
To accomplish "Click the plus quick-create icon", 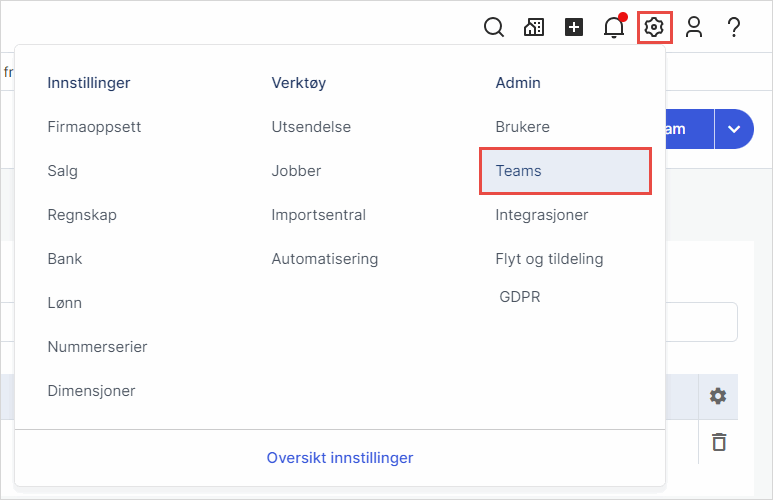I will click(574, 28).
